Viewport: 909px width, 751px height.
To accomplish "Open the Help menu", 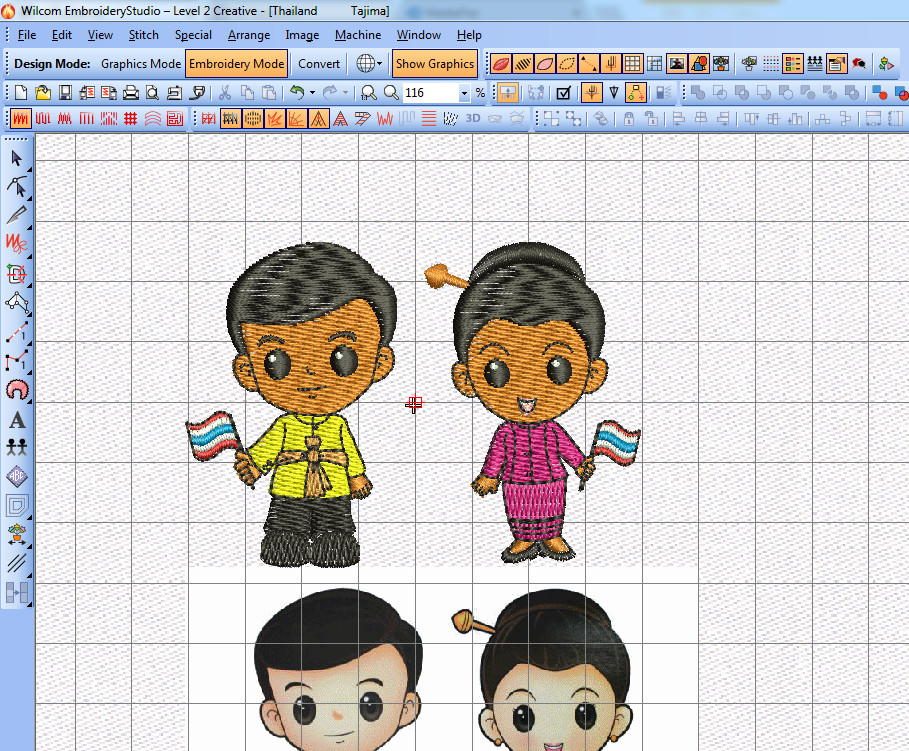I will click(469, 35).
